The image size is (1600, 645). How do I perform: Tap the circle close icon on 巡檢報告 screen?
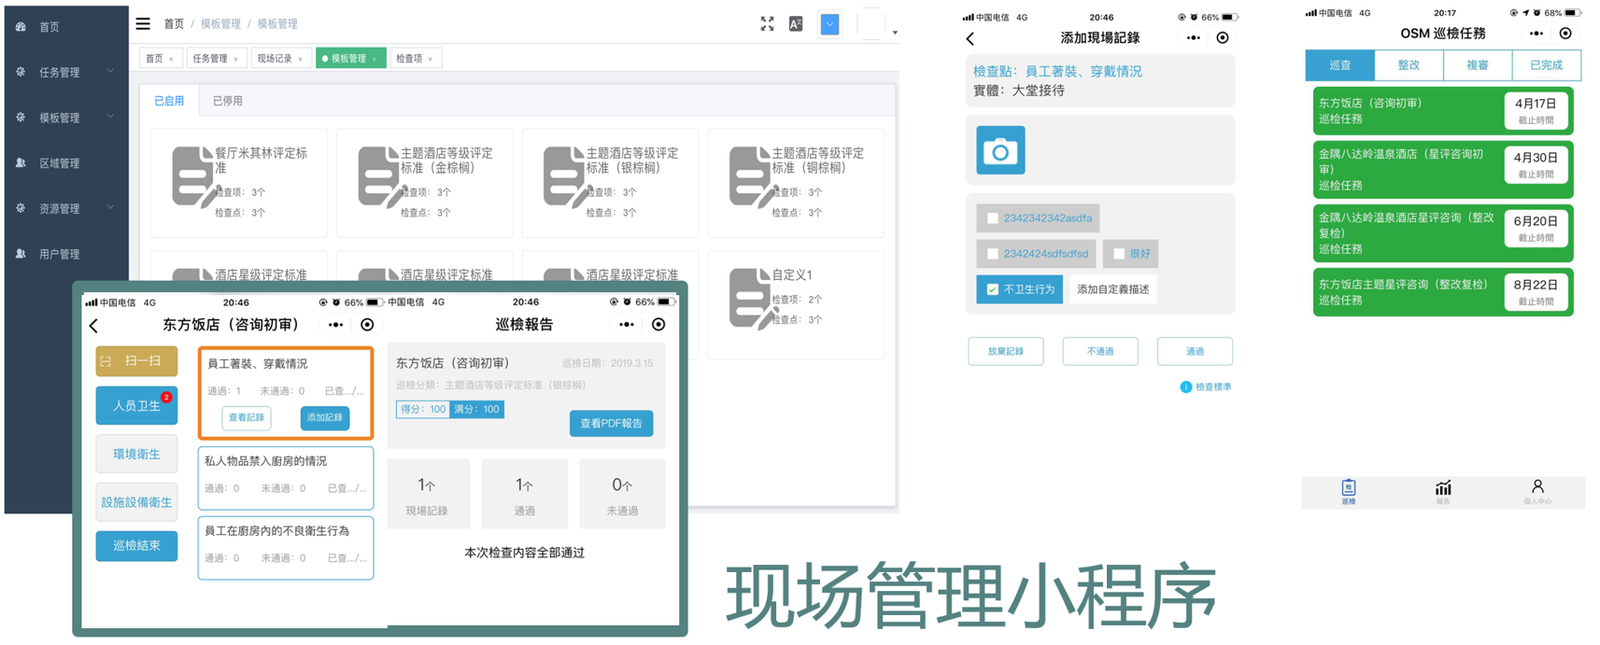(659, 324)
